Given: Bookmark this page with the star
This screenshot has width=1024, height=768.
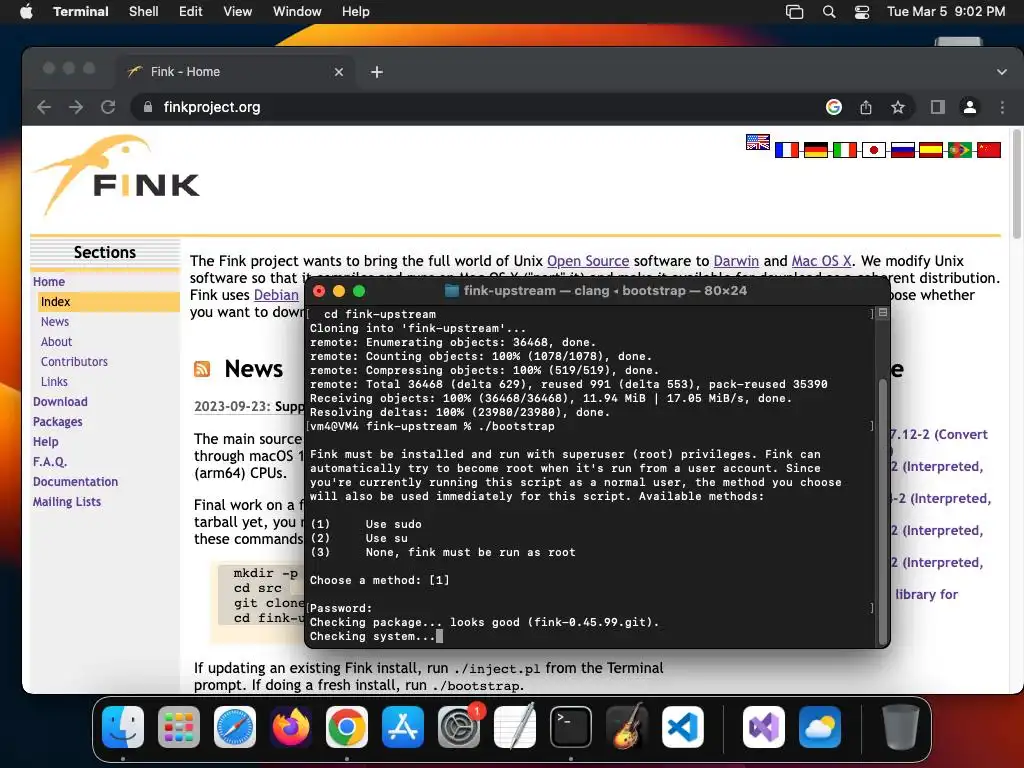Looking at the screenshot, I should tap(898, 107).
